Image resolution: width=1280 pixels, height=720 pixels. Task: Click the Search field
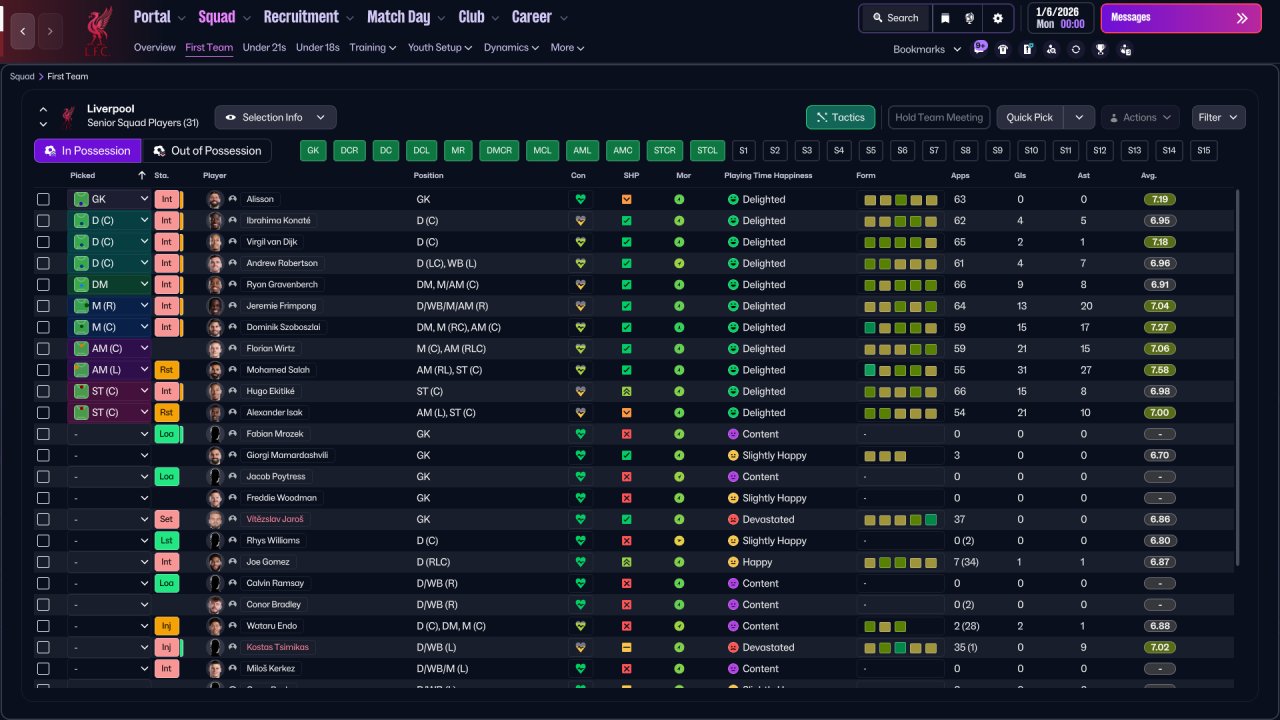[894, 18]
